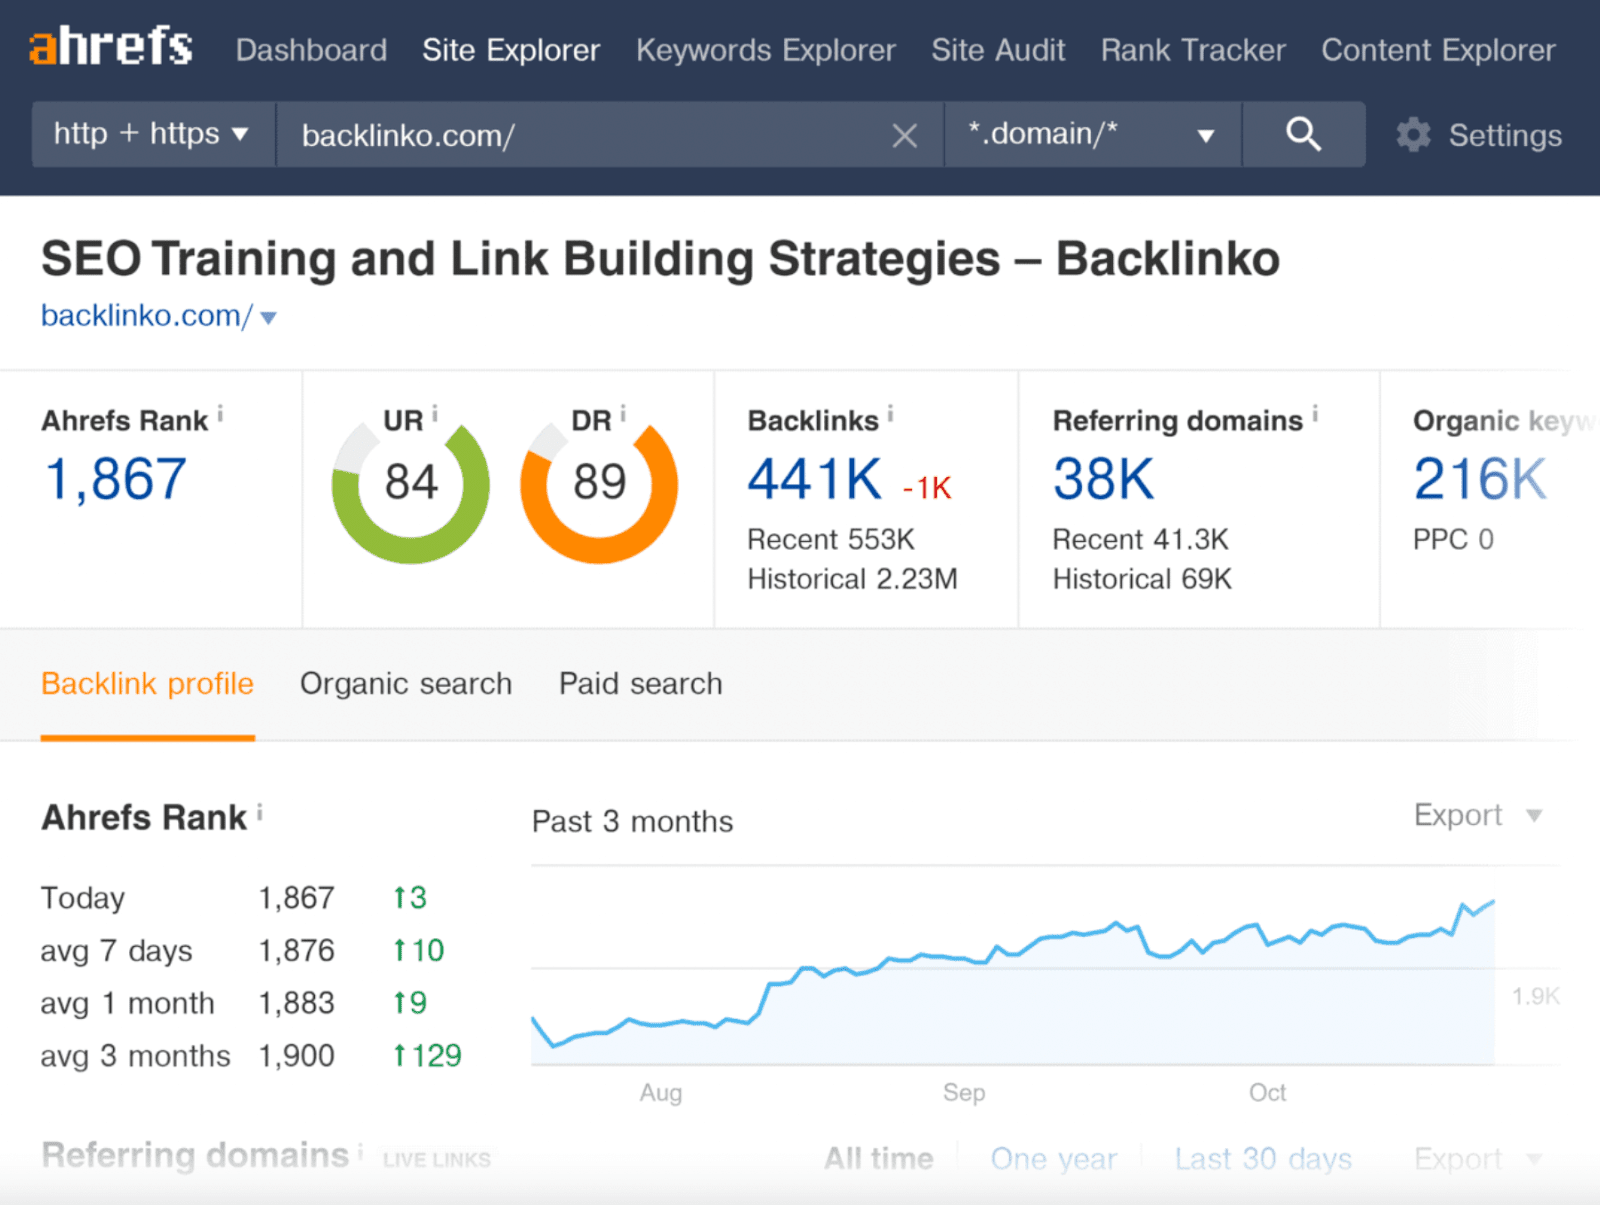Click the UR 84 donut gauge
This screenshot has width=1600, height=1205.
(x=411, y=486)
